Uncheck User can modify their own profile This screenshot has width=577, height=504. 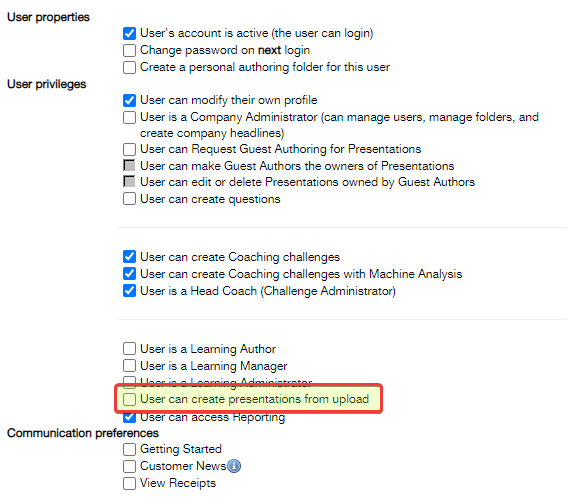tap(129, 100)
